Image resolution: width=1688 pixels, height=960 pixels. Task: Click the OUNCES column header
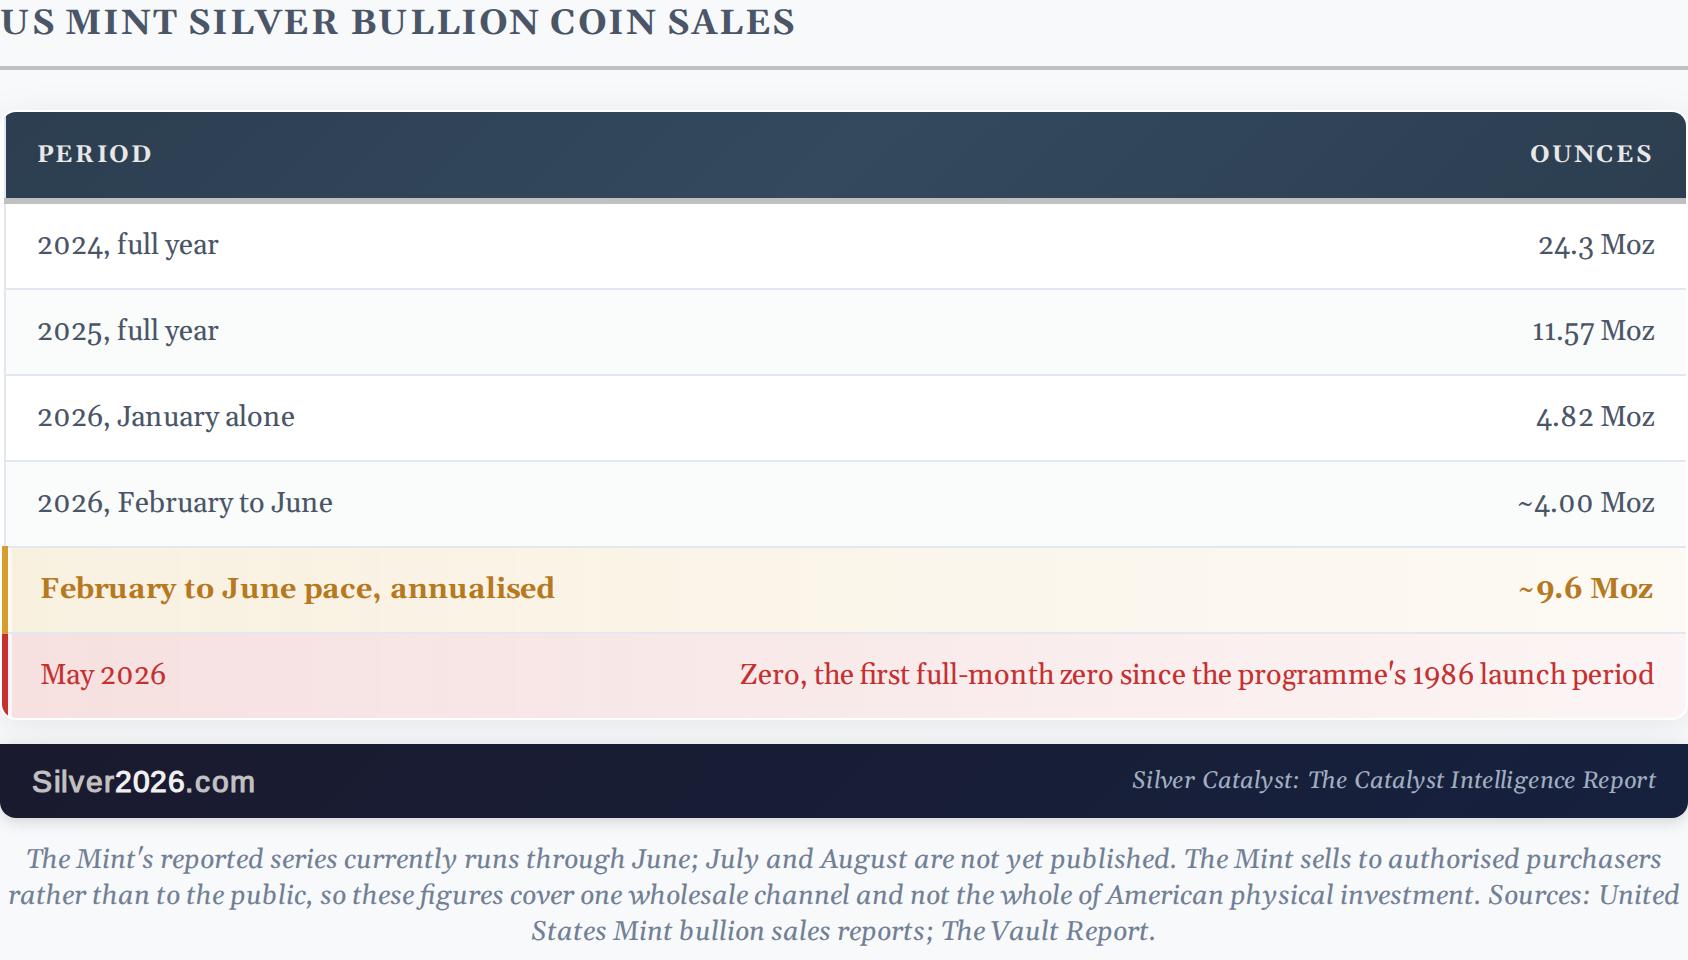tap(1591, 154)
